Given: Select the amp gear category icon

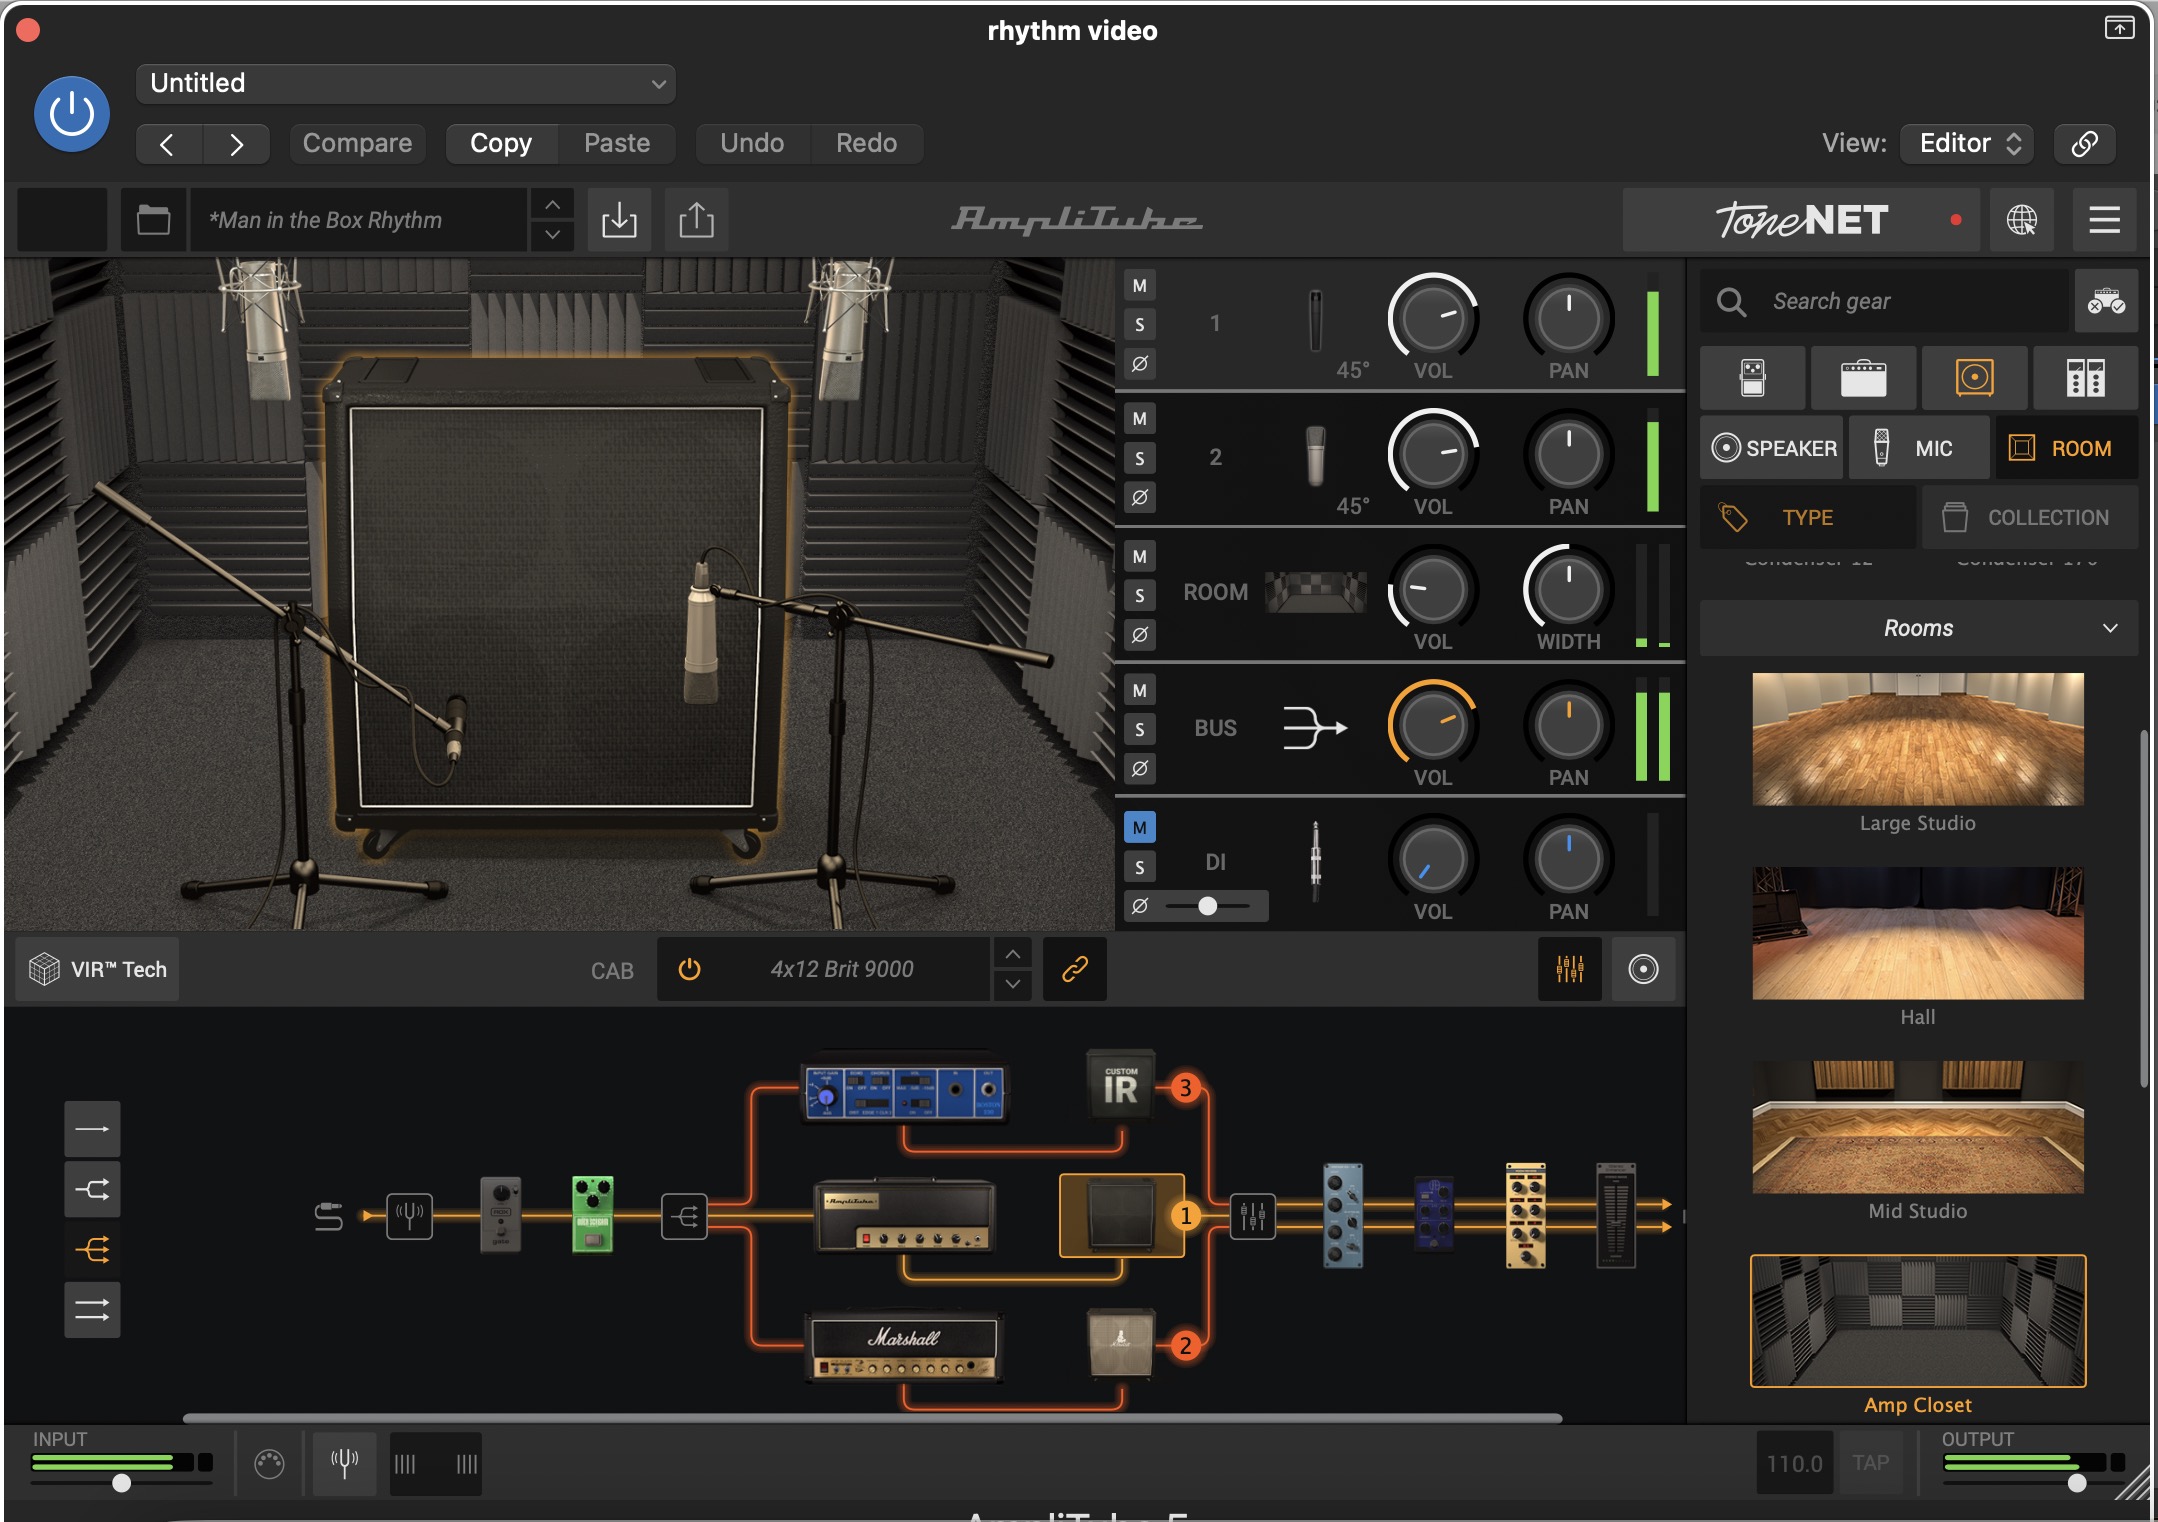Looking at the screenshot, I should (1864, 378).
